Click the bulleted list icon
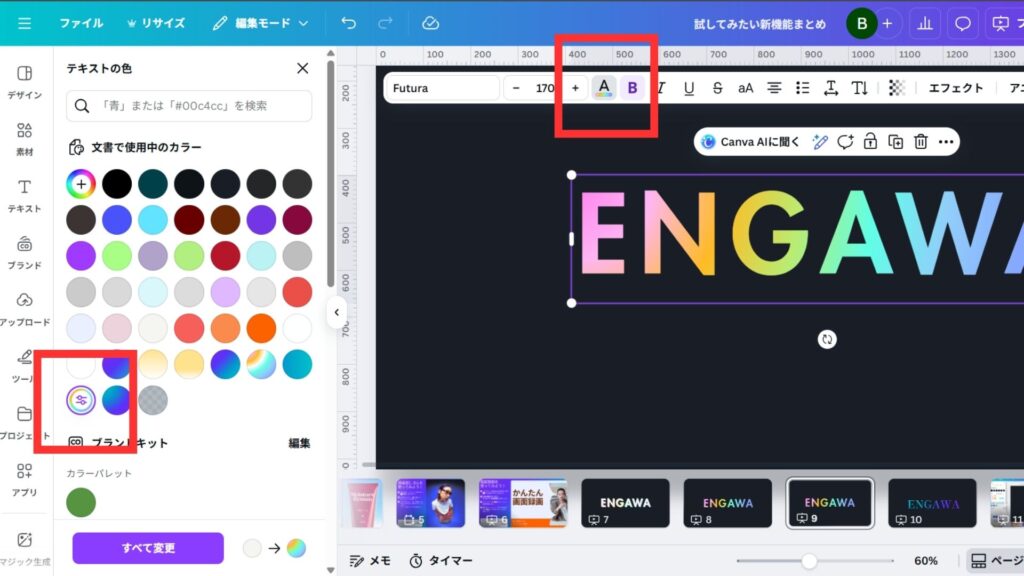 point(802,88)
